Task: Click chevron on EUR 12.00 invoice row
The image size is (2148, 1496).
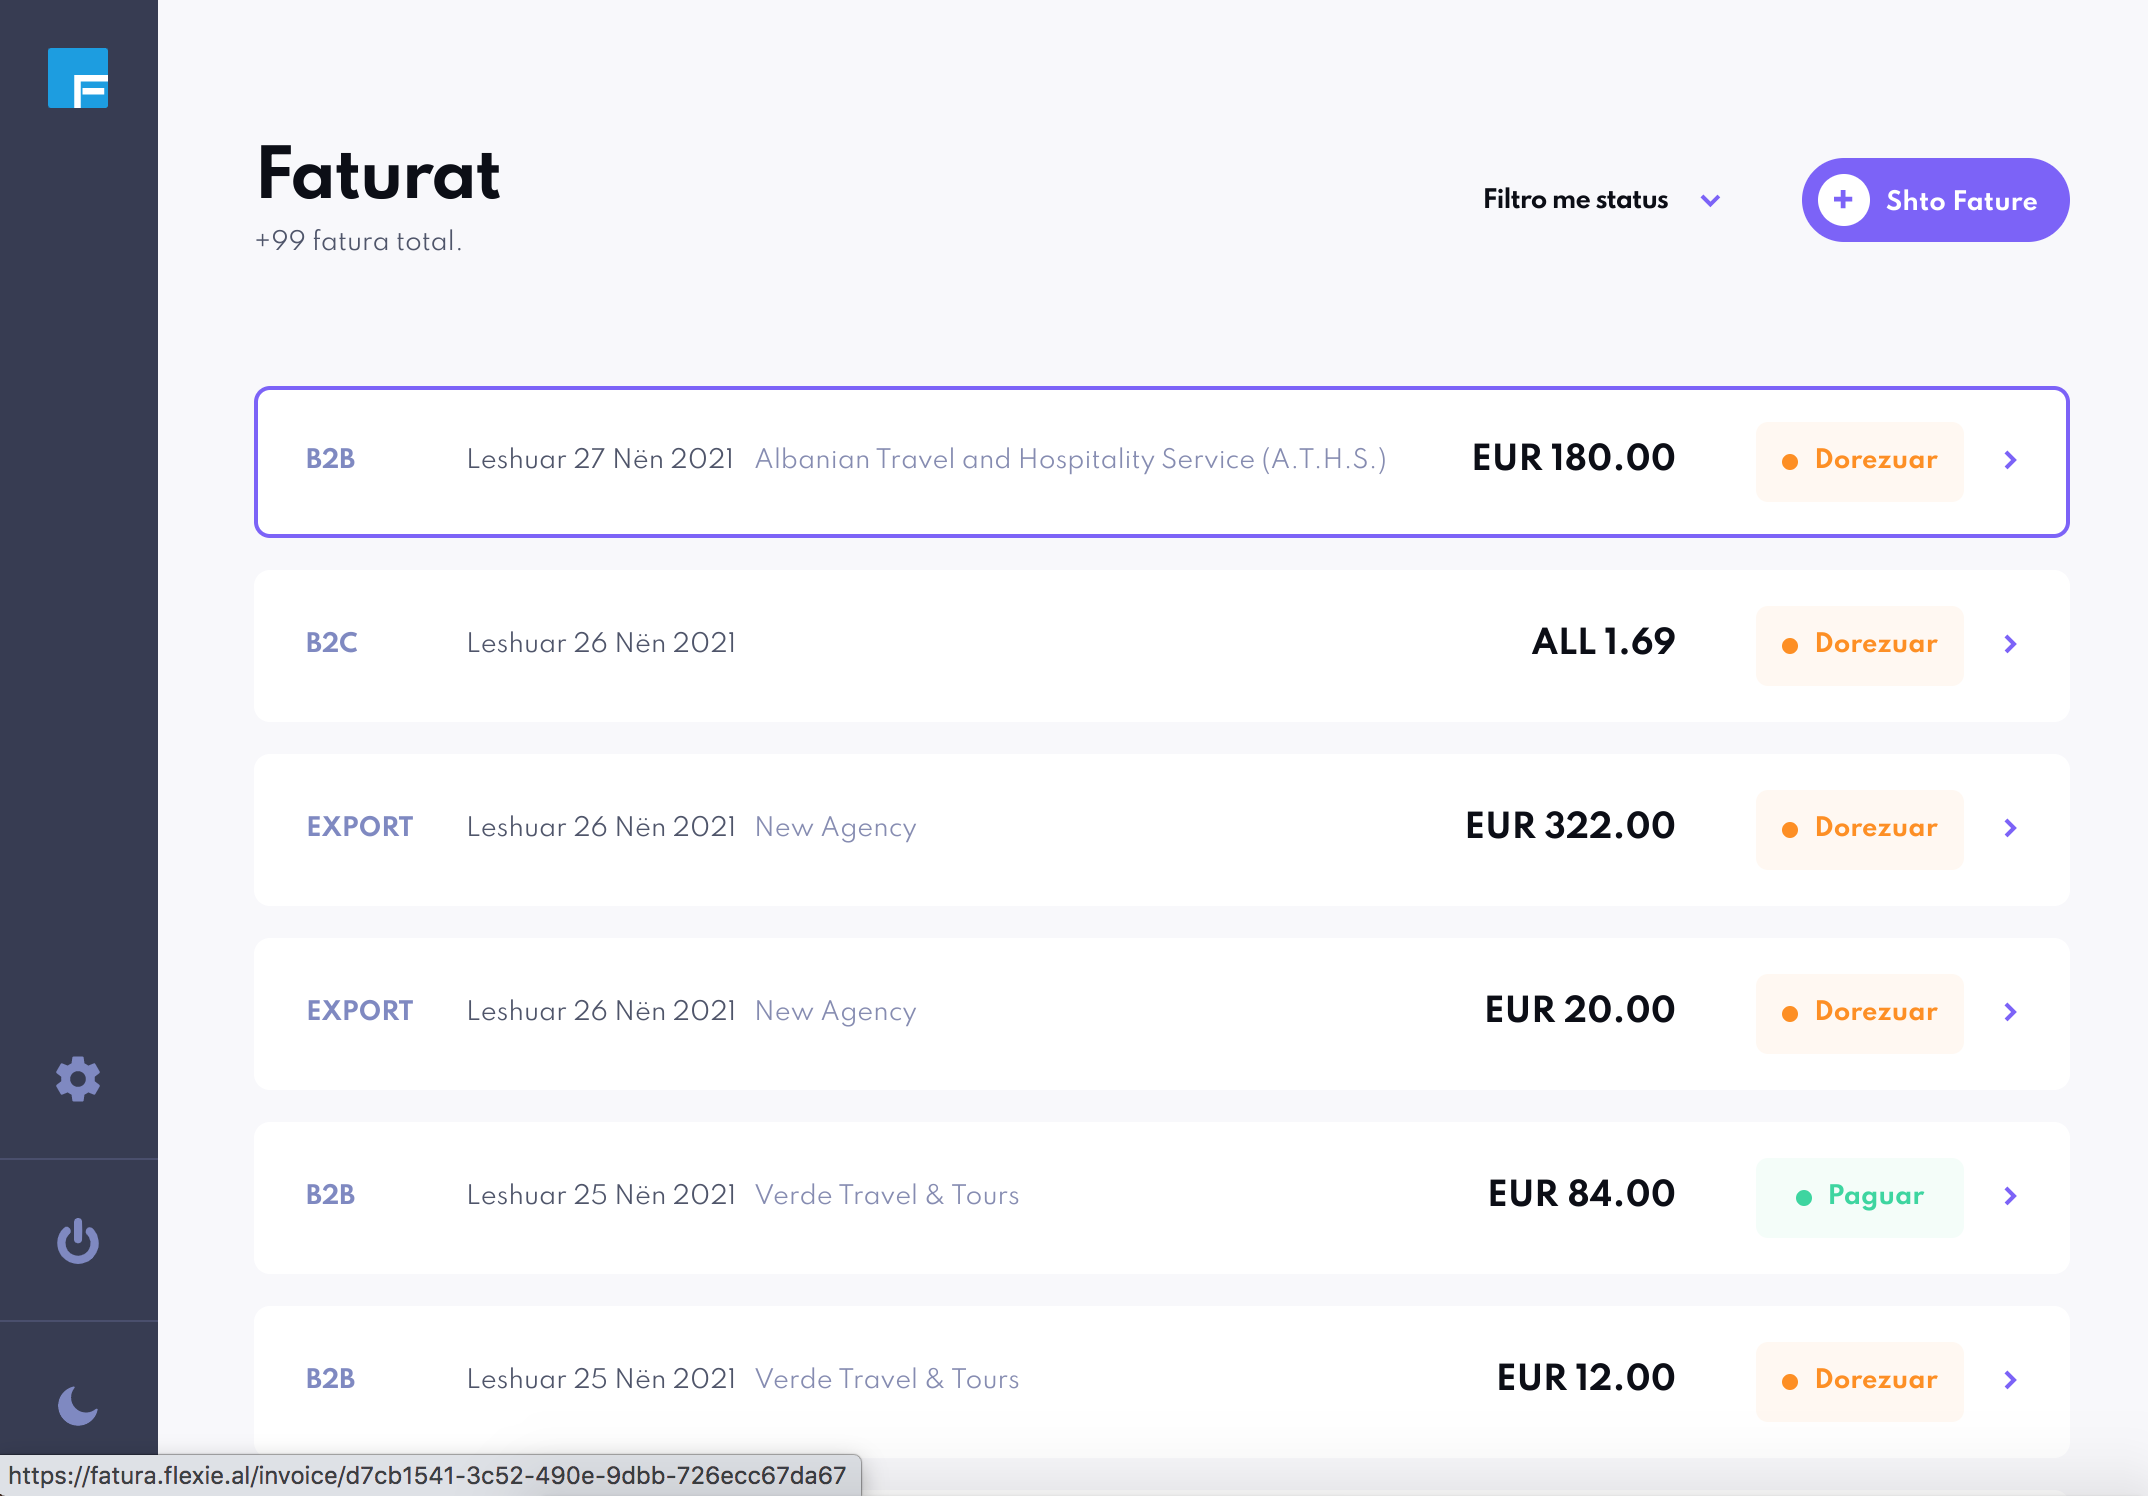Action: coord(2011,1380)
